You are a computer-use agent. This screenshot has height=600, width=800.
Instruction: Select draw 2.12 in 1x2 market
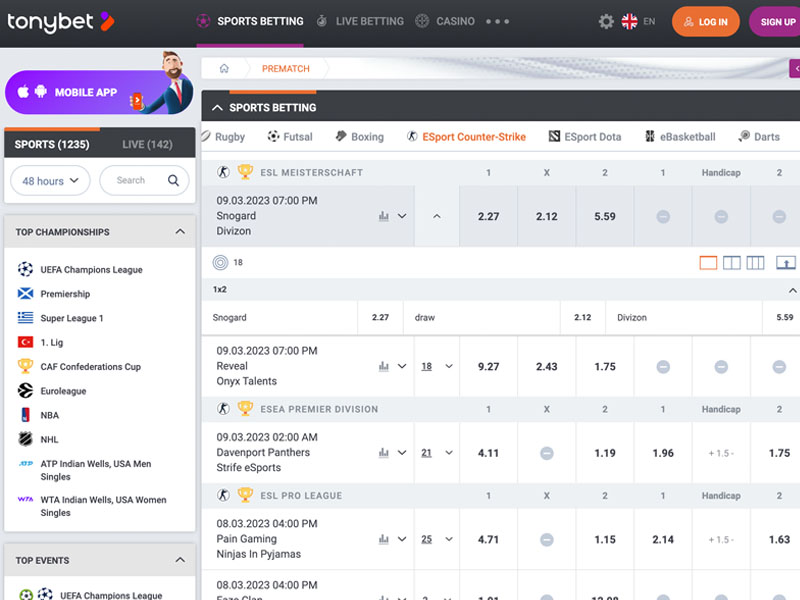[x=583, y=317]
